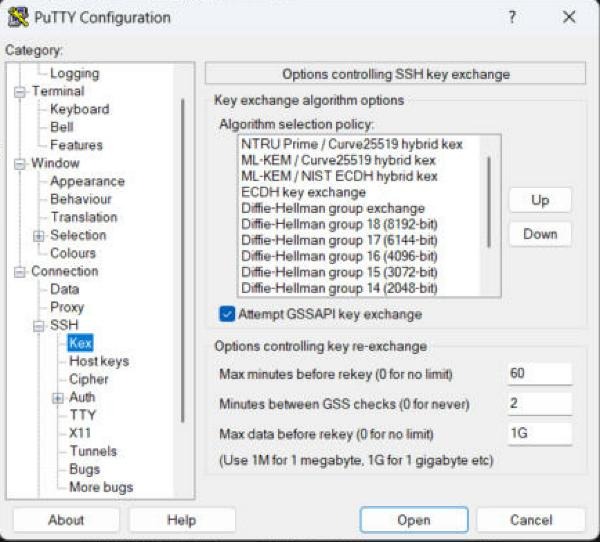
Task: Select Window category label
Action: click(x=55, y=163)
